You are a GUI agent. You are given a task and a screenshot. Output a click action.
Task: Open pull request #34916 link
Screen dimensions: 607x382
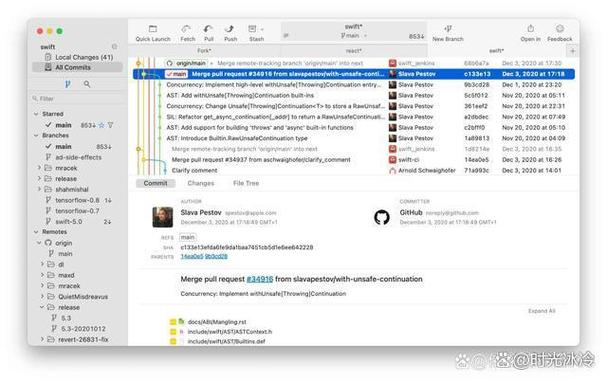click(x=260, y=279)
